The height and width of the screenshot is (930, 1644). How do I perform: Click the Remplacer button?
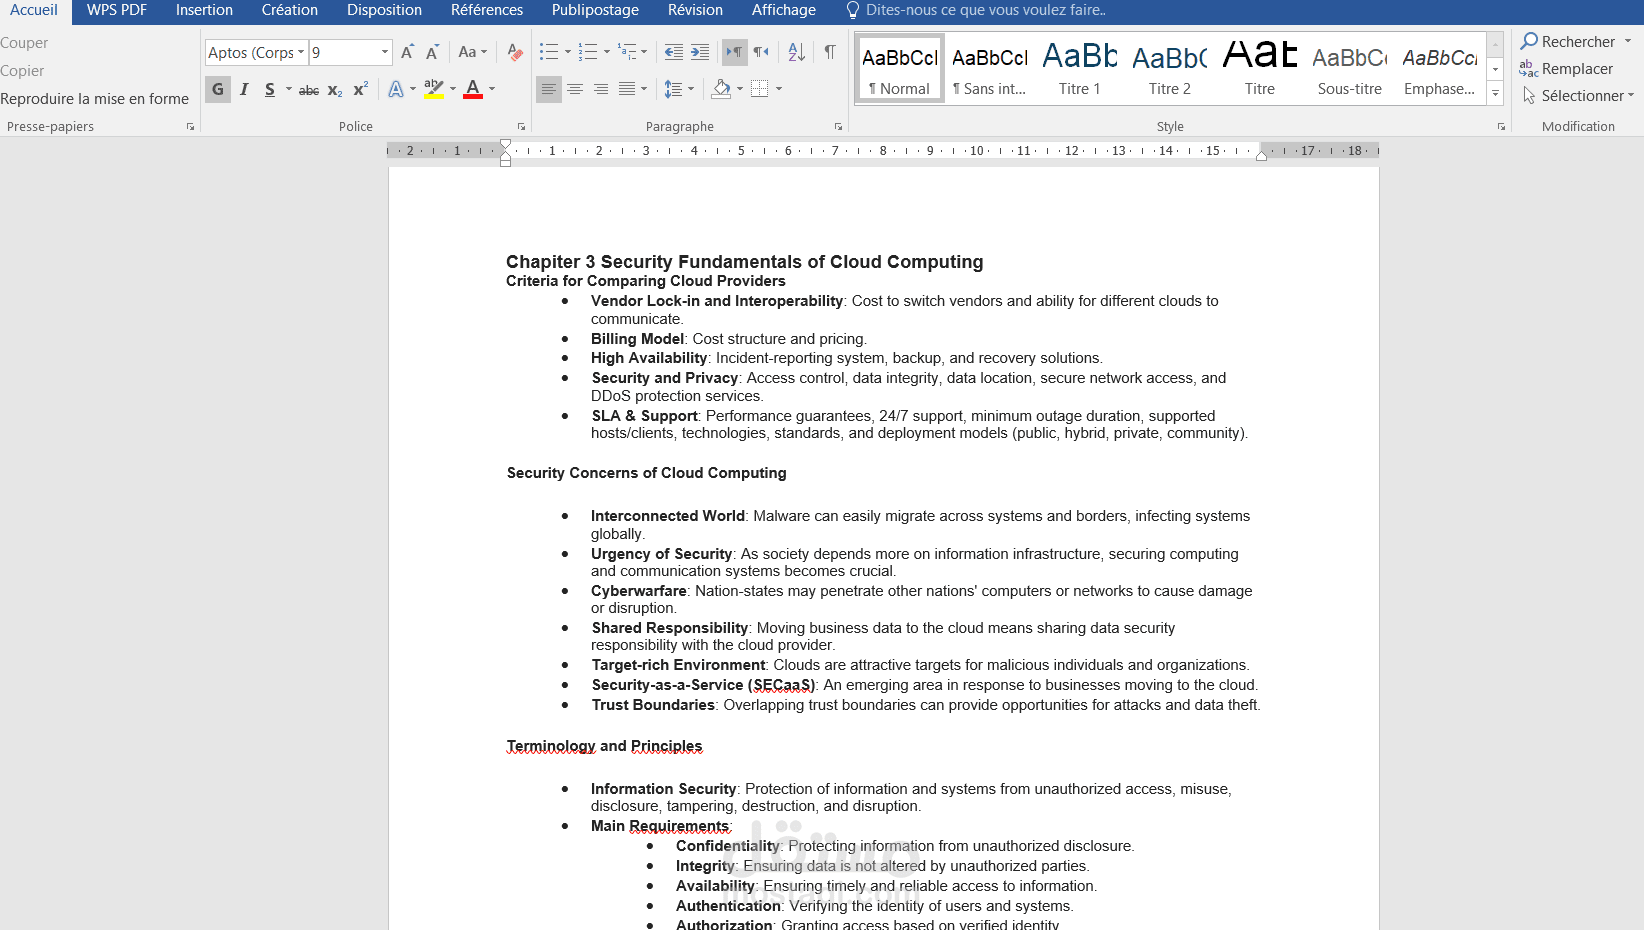click(1566, 68)
